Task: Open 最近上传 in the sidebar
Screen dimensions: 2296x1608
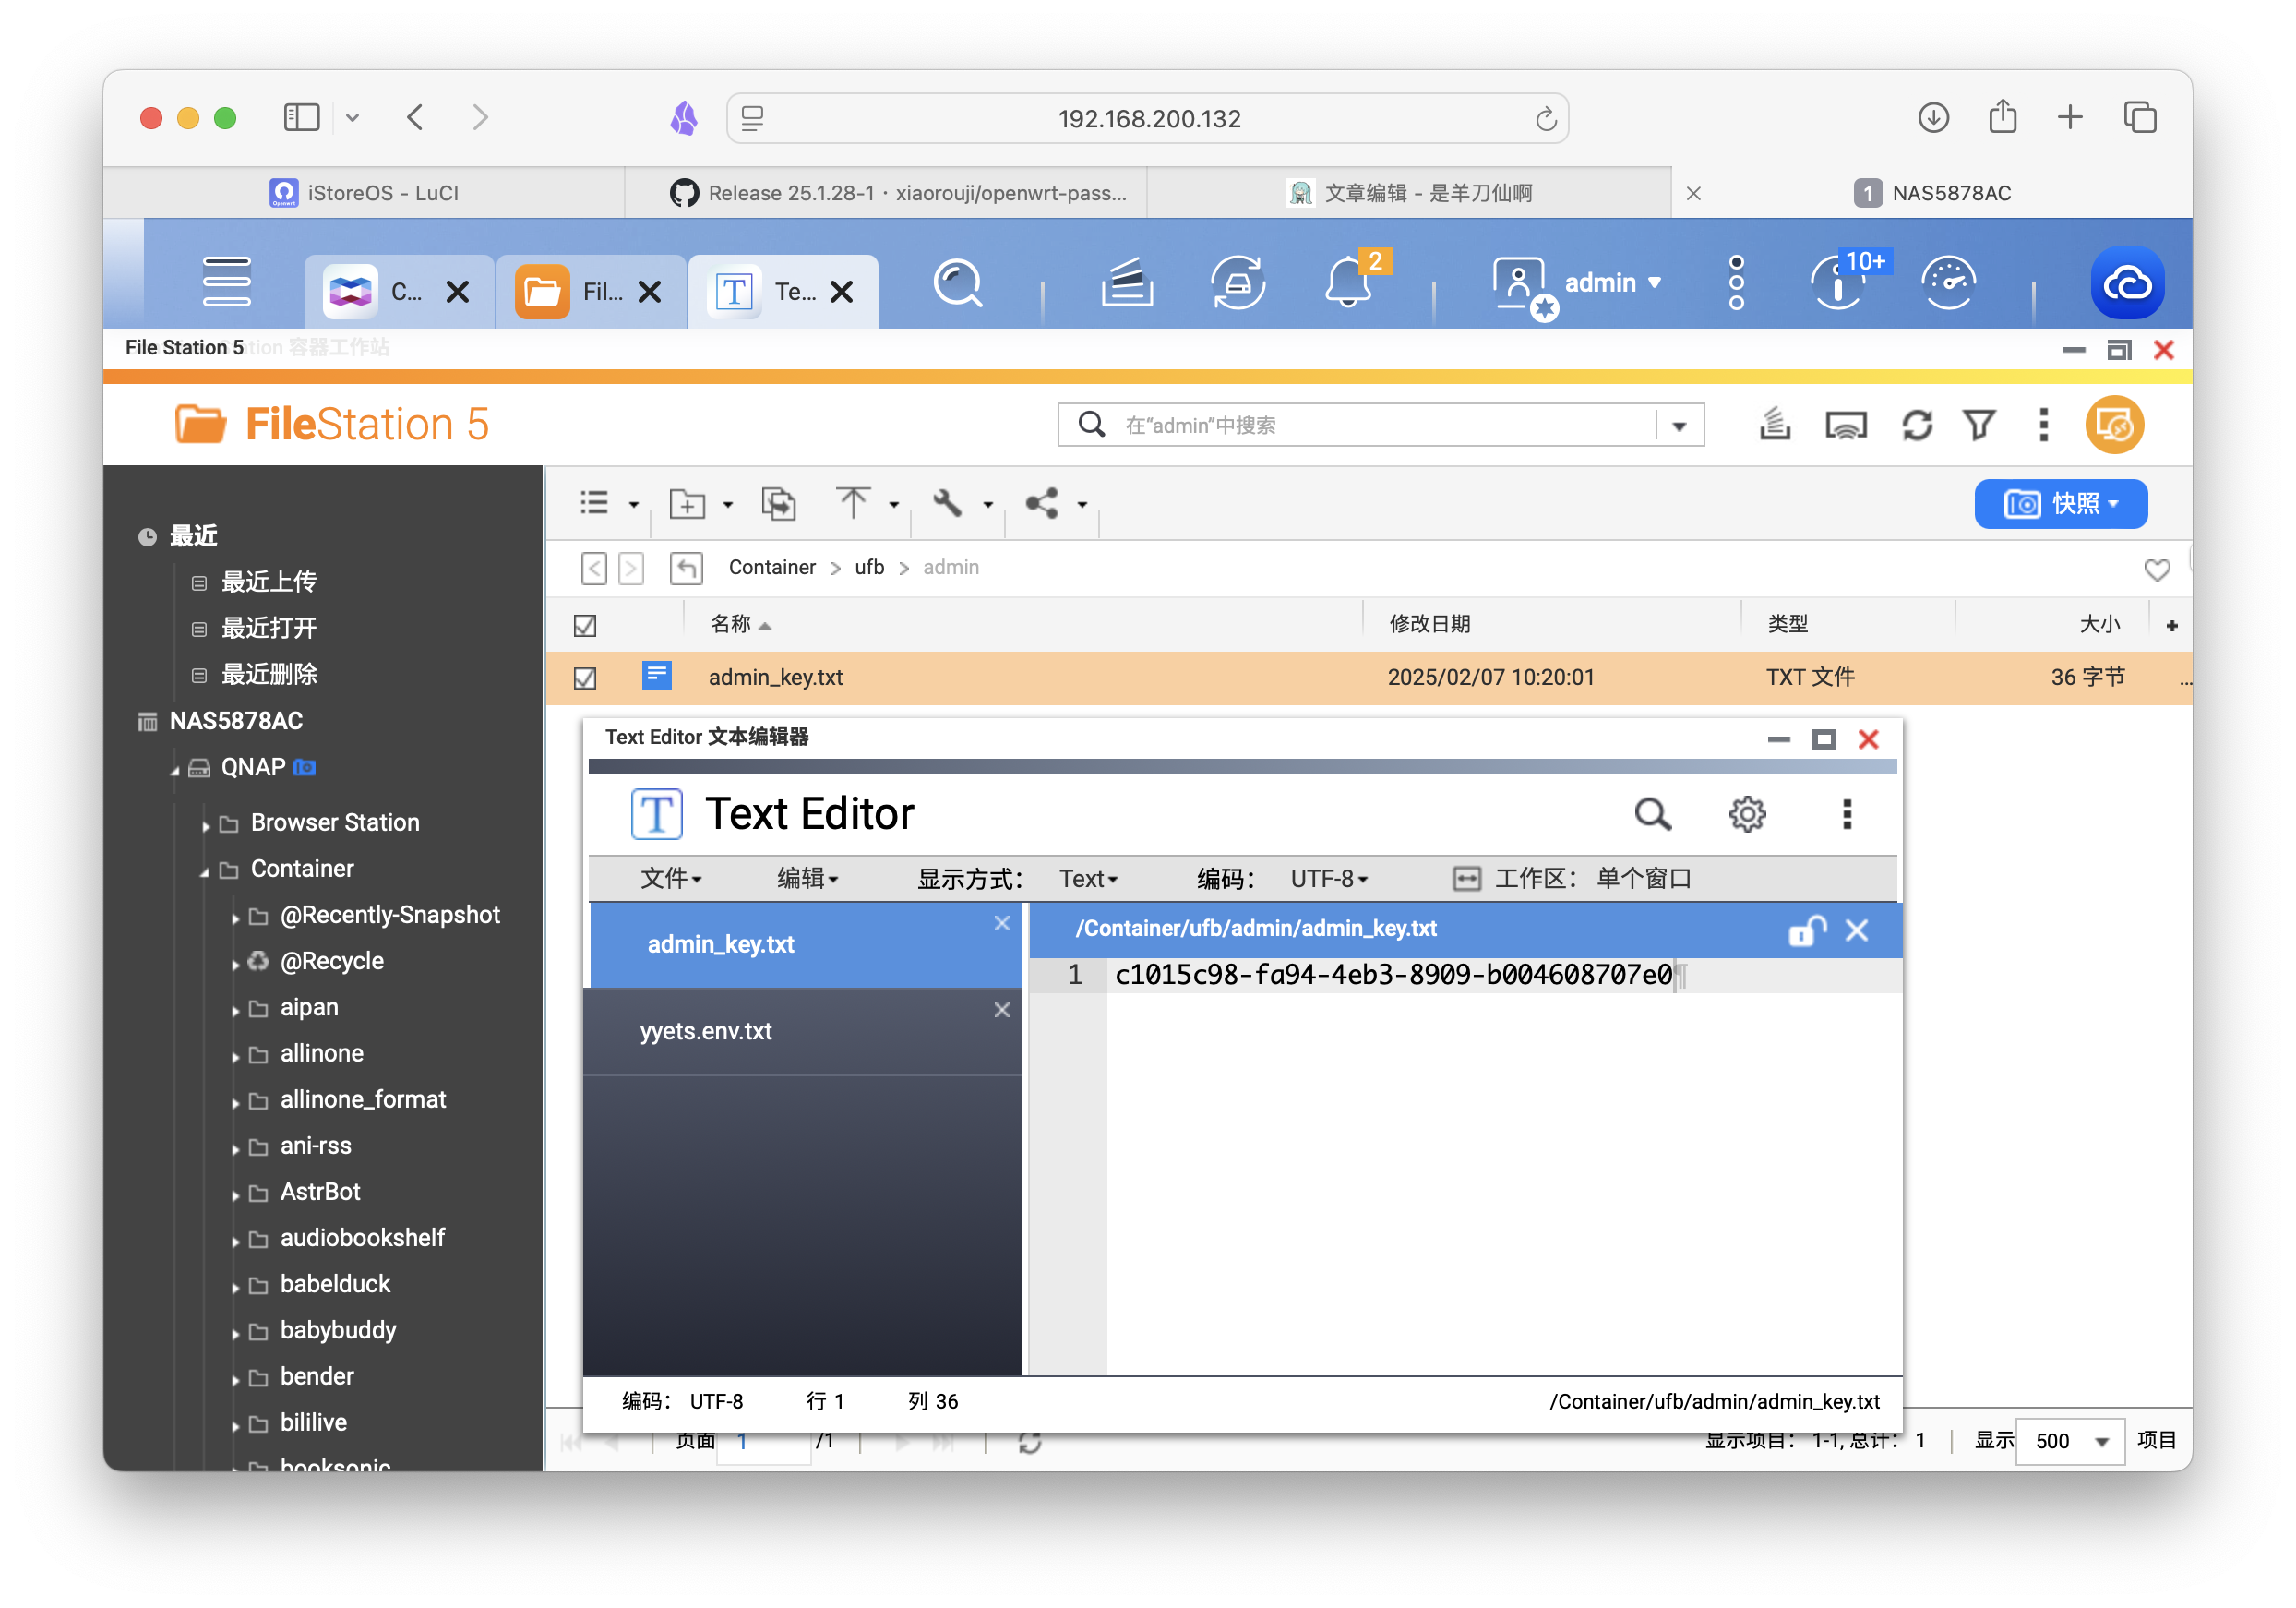Action: coord(268,582)
